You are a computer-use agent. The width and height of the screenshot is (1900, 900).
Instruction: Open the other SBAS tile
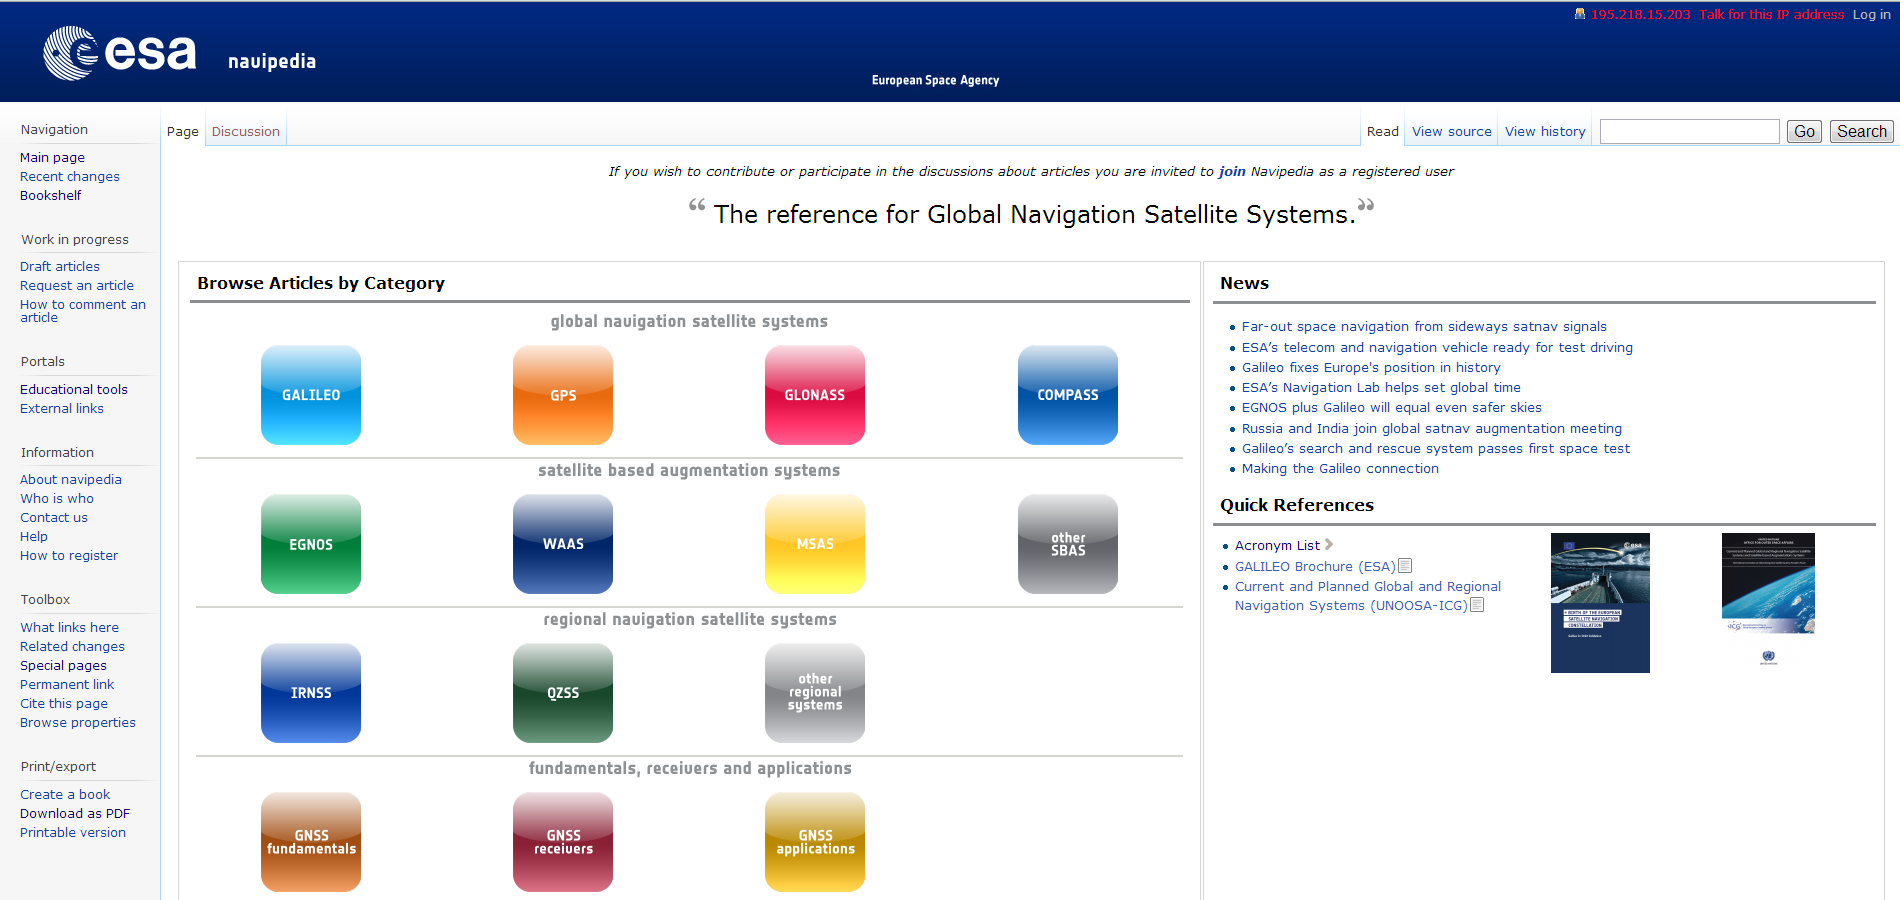pyautogui.click(x=1068, y=544)
